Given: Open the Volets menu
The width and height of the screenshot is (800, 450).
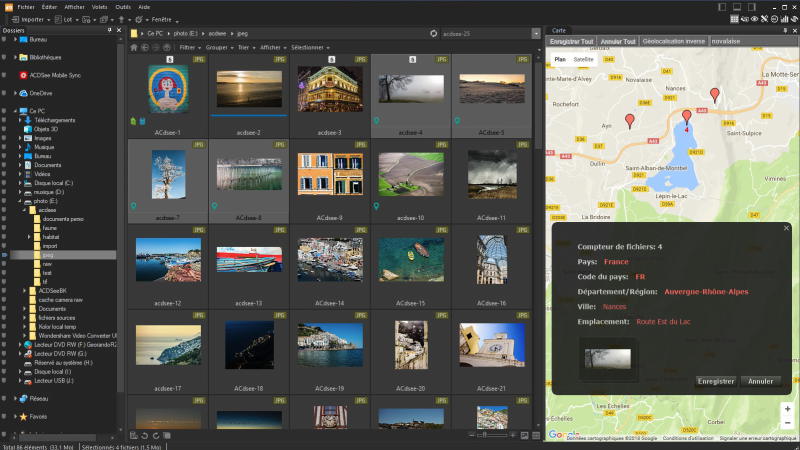Looking at the screenshot, I should [99, 7].
